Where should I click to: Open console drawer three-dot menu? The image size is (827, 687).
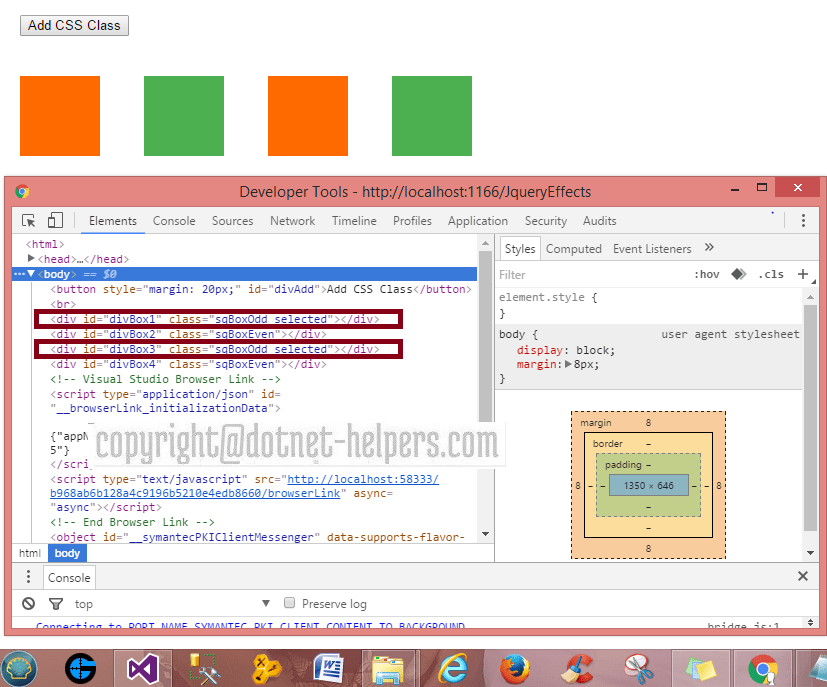(x=28, y=577)
